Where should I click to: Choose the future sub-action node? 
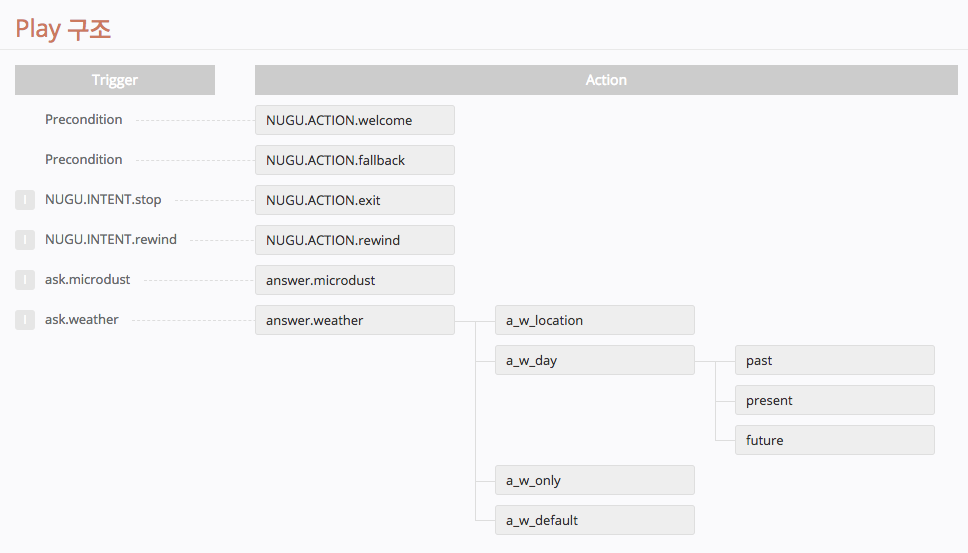point(834,440)
